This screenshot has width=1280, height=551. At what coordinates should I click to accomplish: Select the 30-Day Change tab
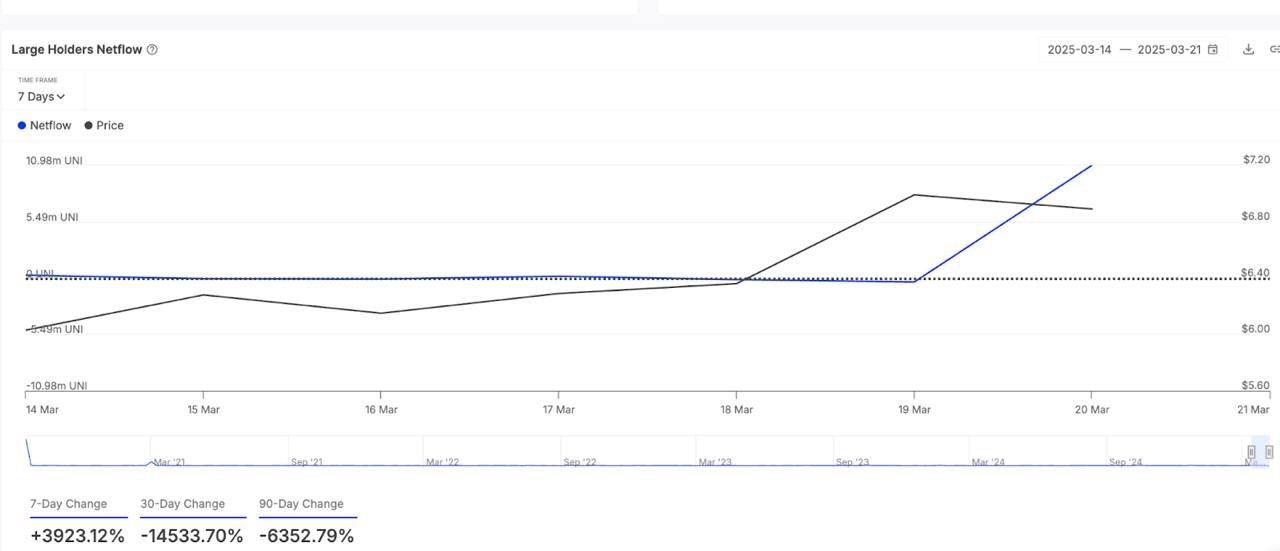(x=182, y=504)
